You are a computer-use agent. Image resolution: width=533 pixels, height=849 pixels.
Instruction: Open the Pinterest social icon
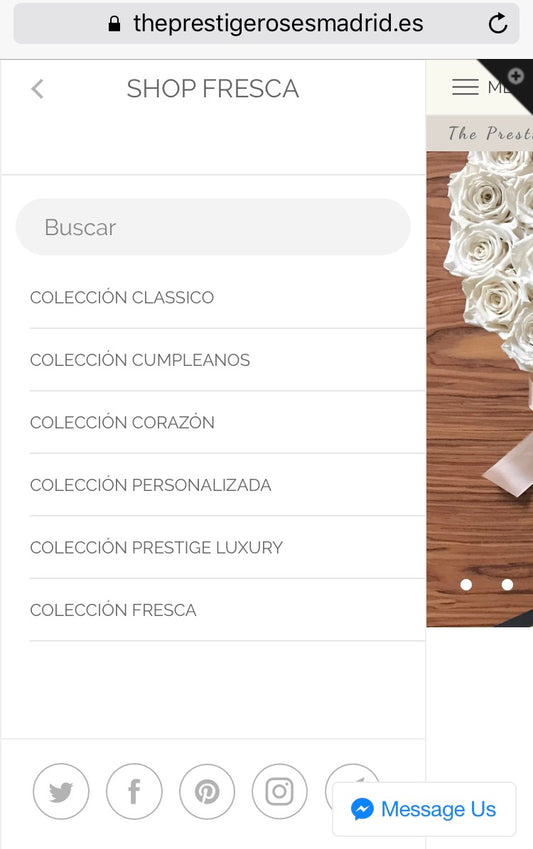(x=207, y=791)
